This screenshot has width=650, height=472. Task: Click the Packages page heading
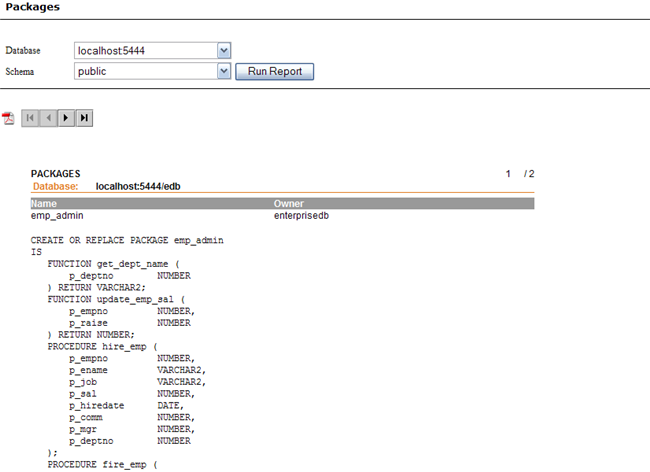point(32,7)
